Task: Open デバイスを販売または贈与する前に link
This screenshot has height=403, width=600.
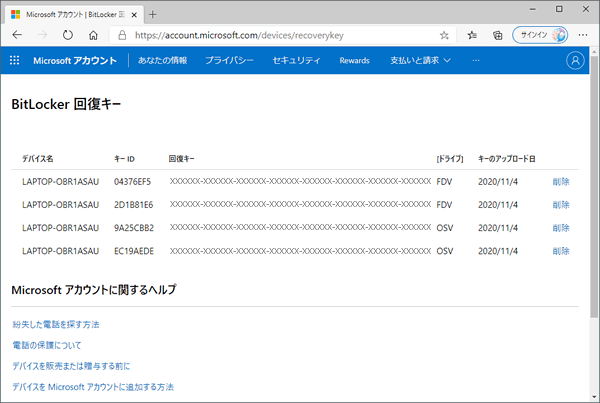Action: 71,366
